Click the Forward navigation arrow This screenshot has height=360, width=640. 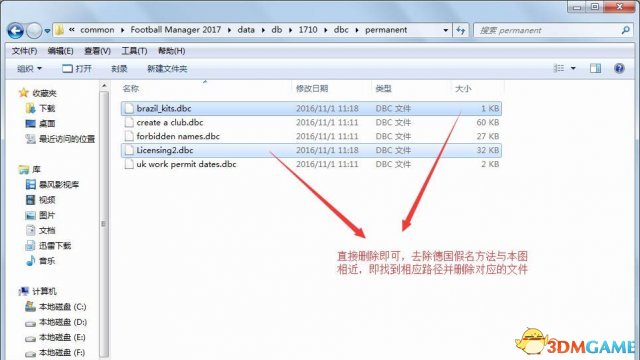(34, 30)
